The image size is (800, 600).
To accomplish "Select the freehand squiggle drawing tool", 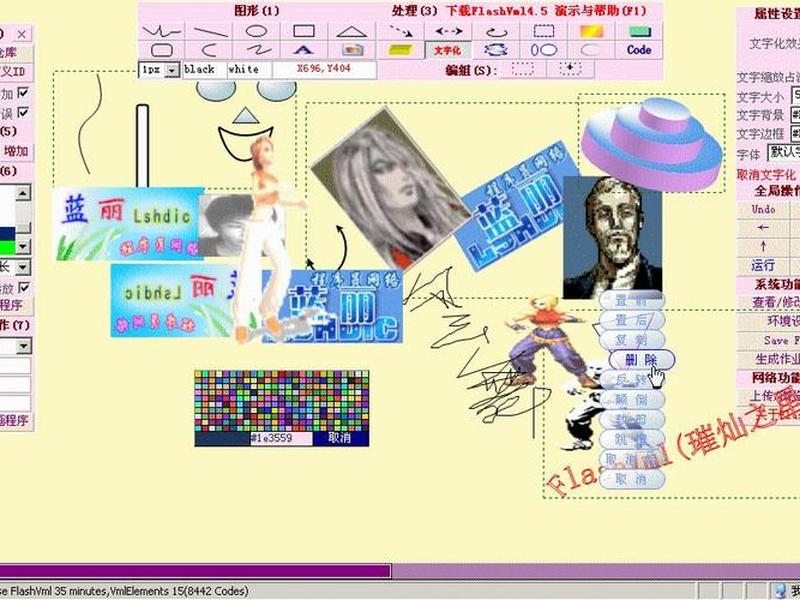I will [162, 31].
